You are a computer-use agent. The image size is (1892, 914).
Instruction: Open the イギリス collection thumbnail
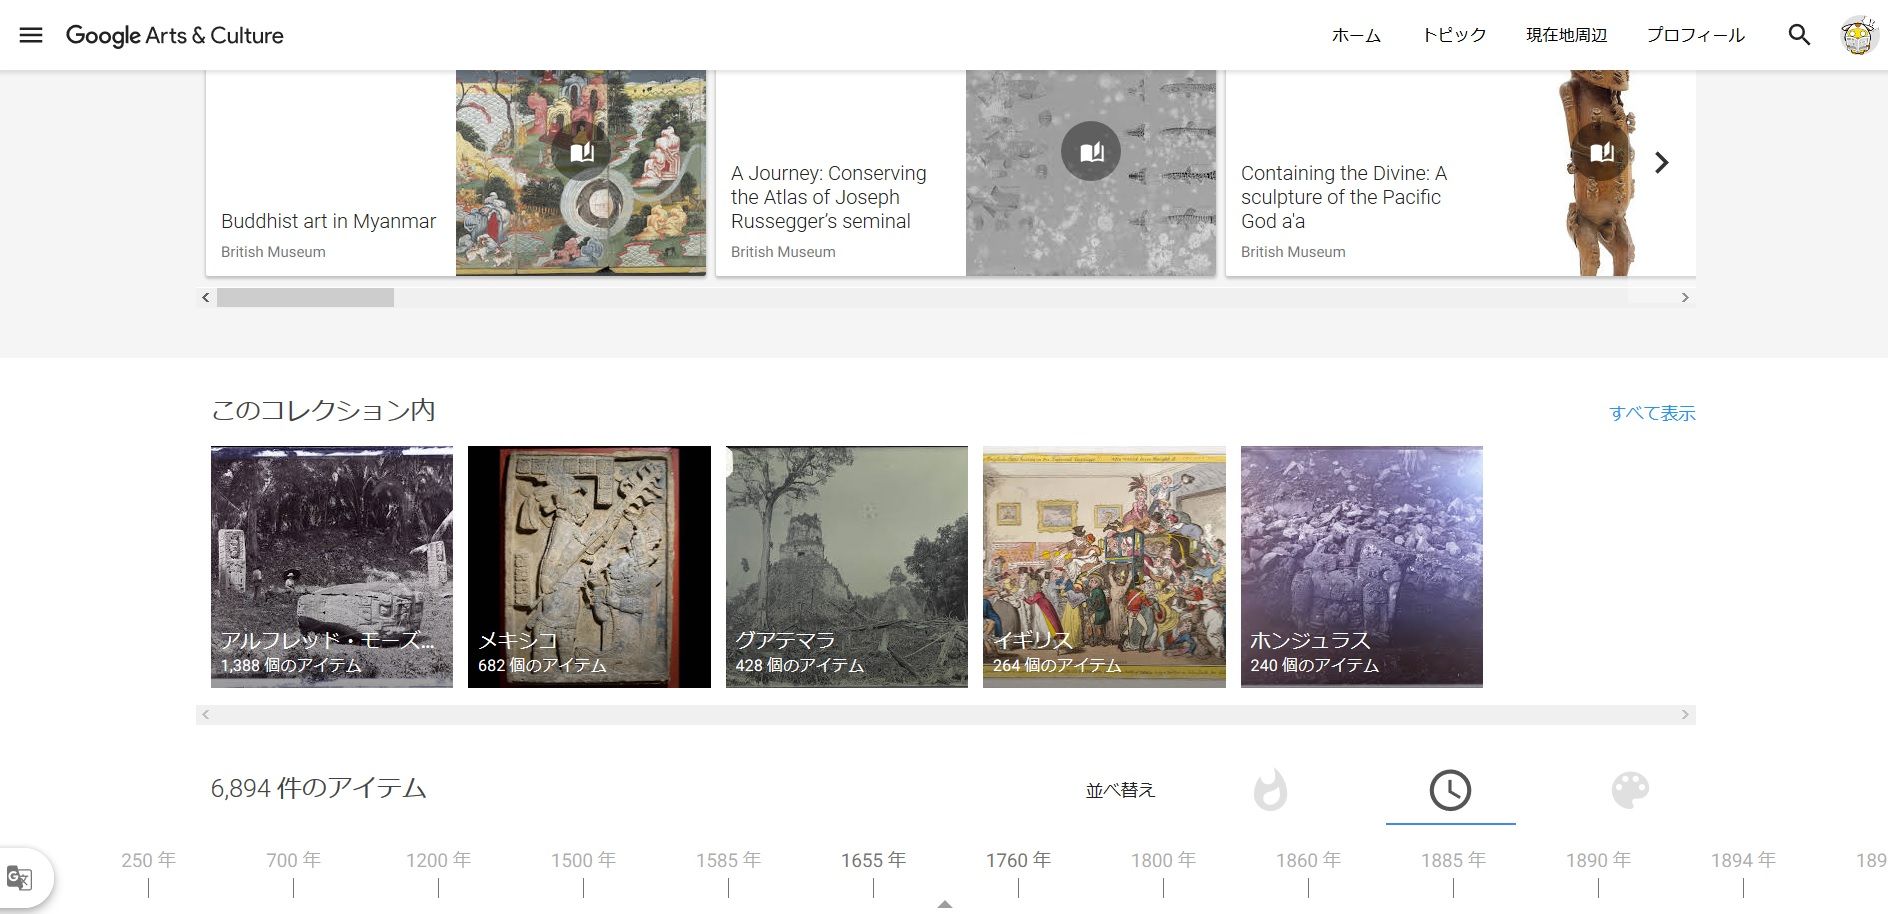(x=1104, y=567)
